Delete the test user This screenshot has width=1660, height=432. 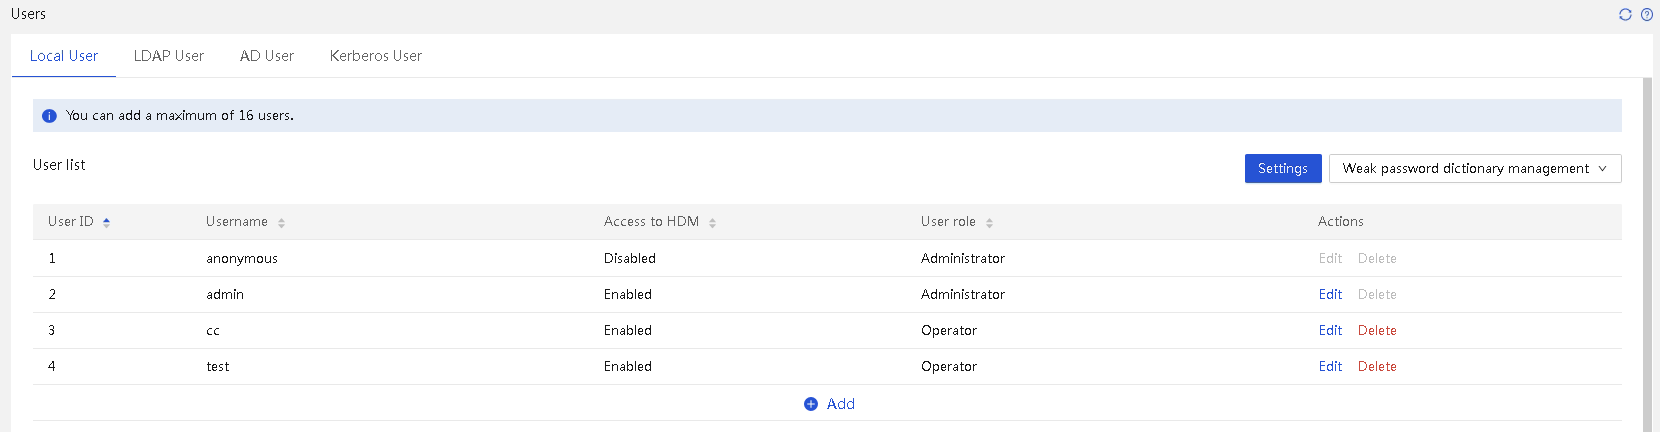1377,366
